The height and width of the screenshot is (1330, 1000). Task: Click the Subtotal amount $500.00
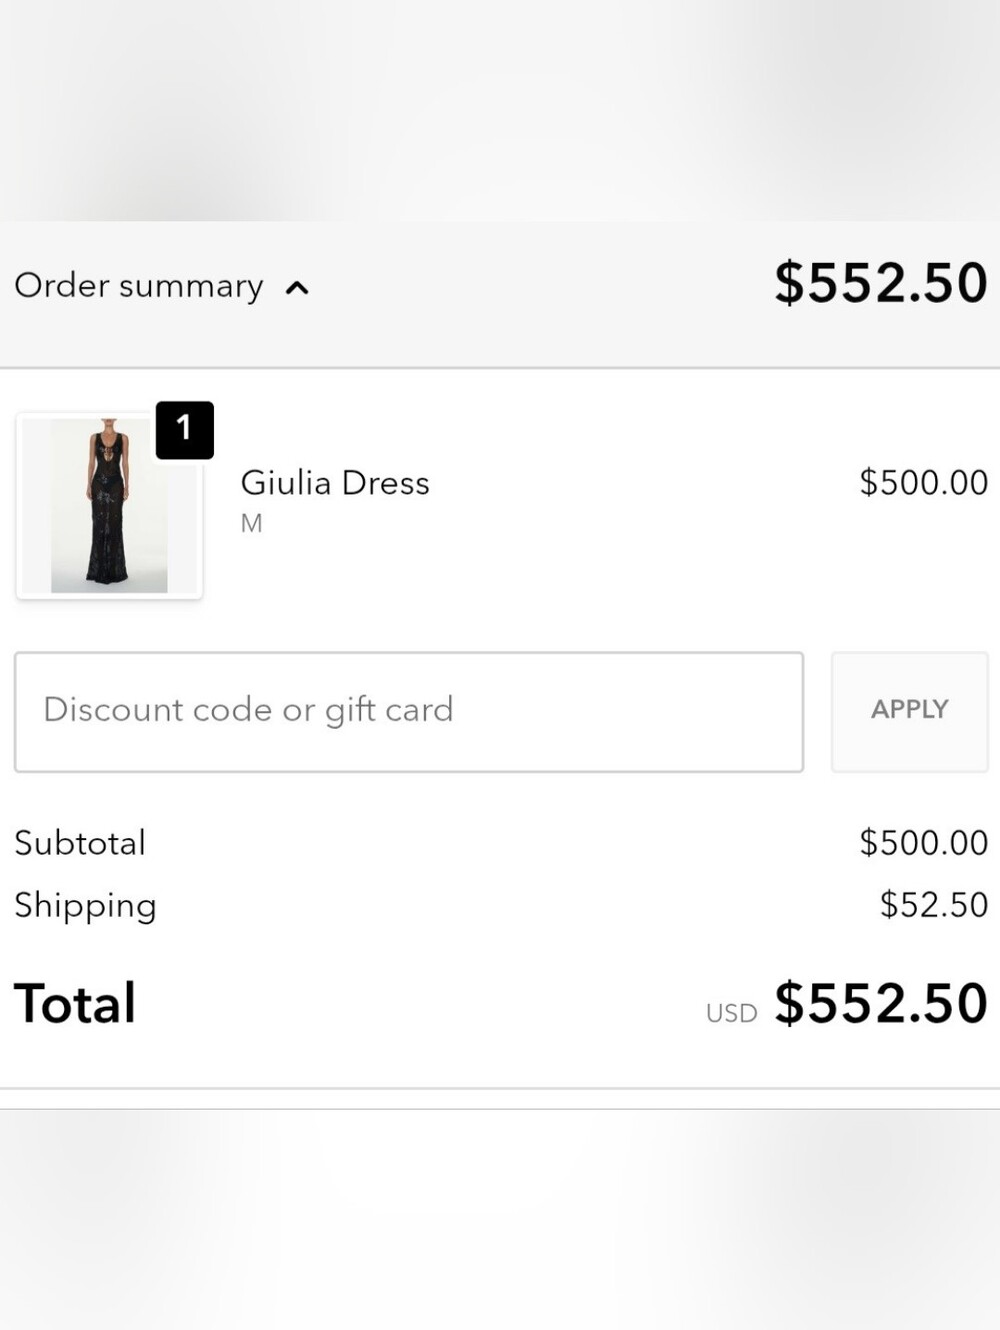[924, 843]
